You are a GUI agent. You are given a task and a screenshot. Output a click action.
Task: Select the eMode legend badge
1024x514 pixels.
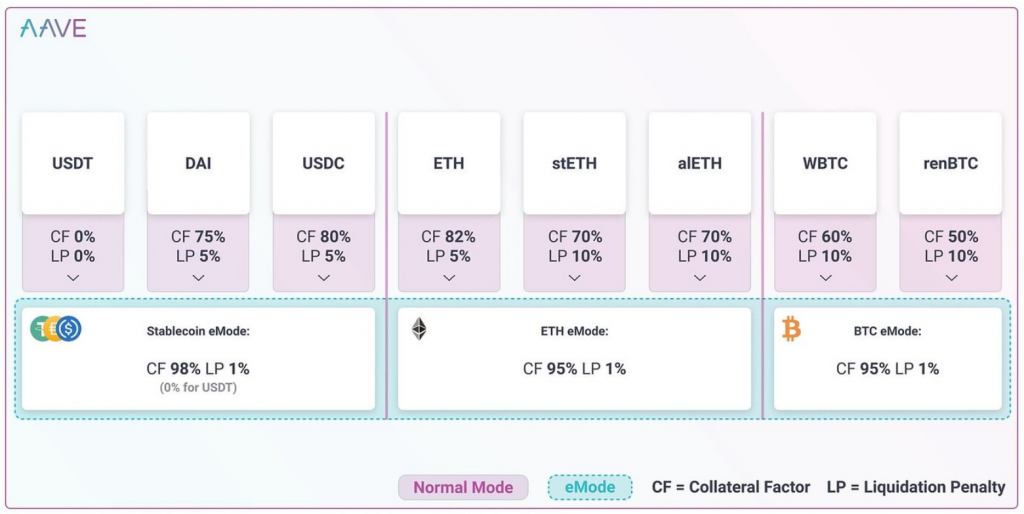[x=590, y=487]
